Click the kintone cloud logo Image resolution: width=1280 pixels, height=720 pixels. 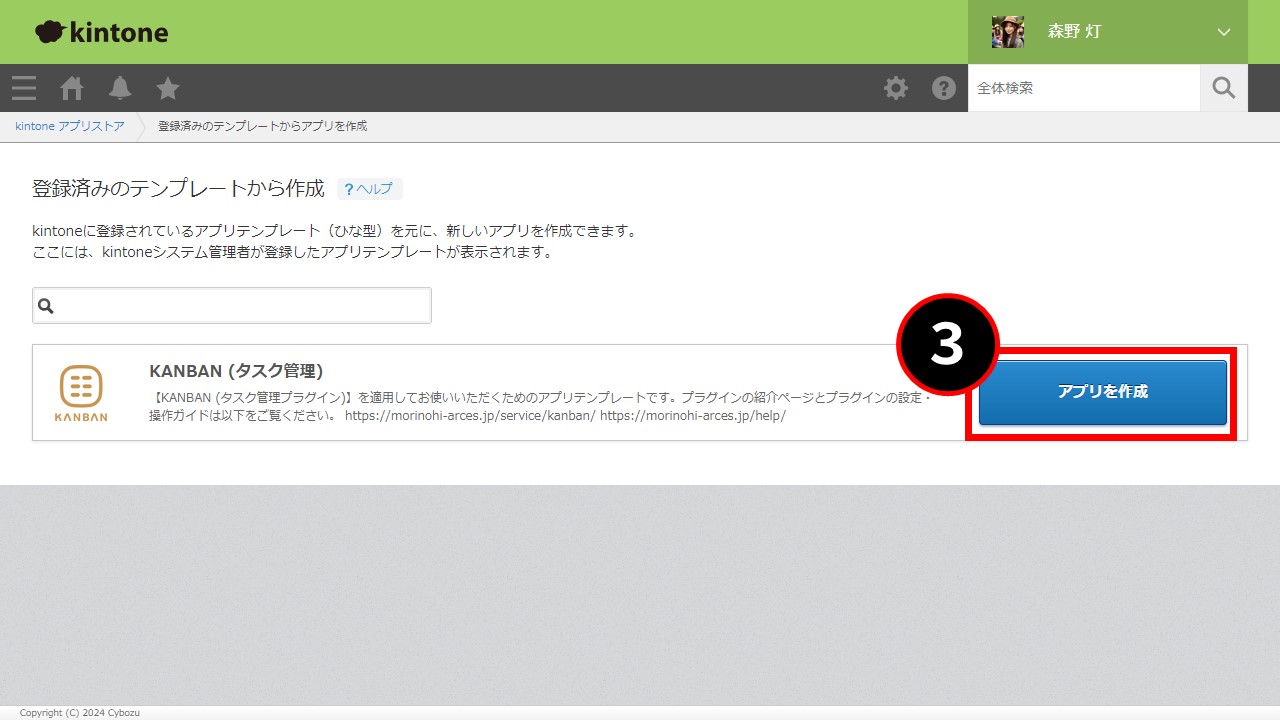[x=101, y=32]
